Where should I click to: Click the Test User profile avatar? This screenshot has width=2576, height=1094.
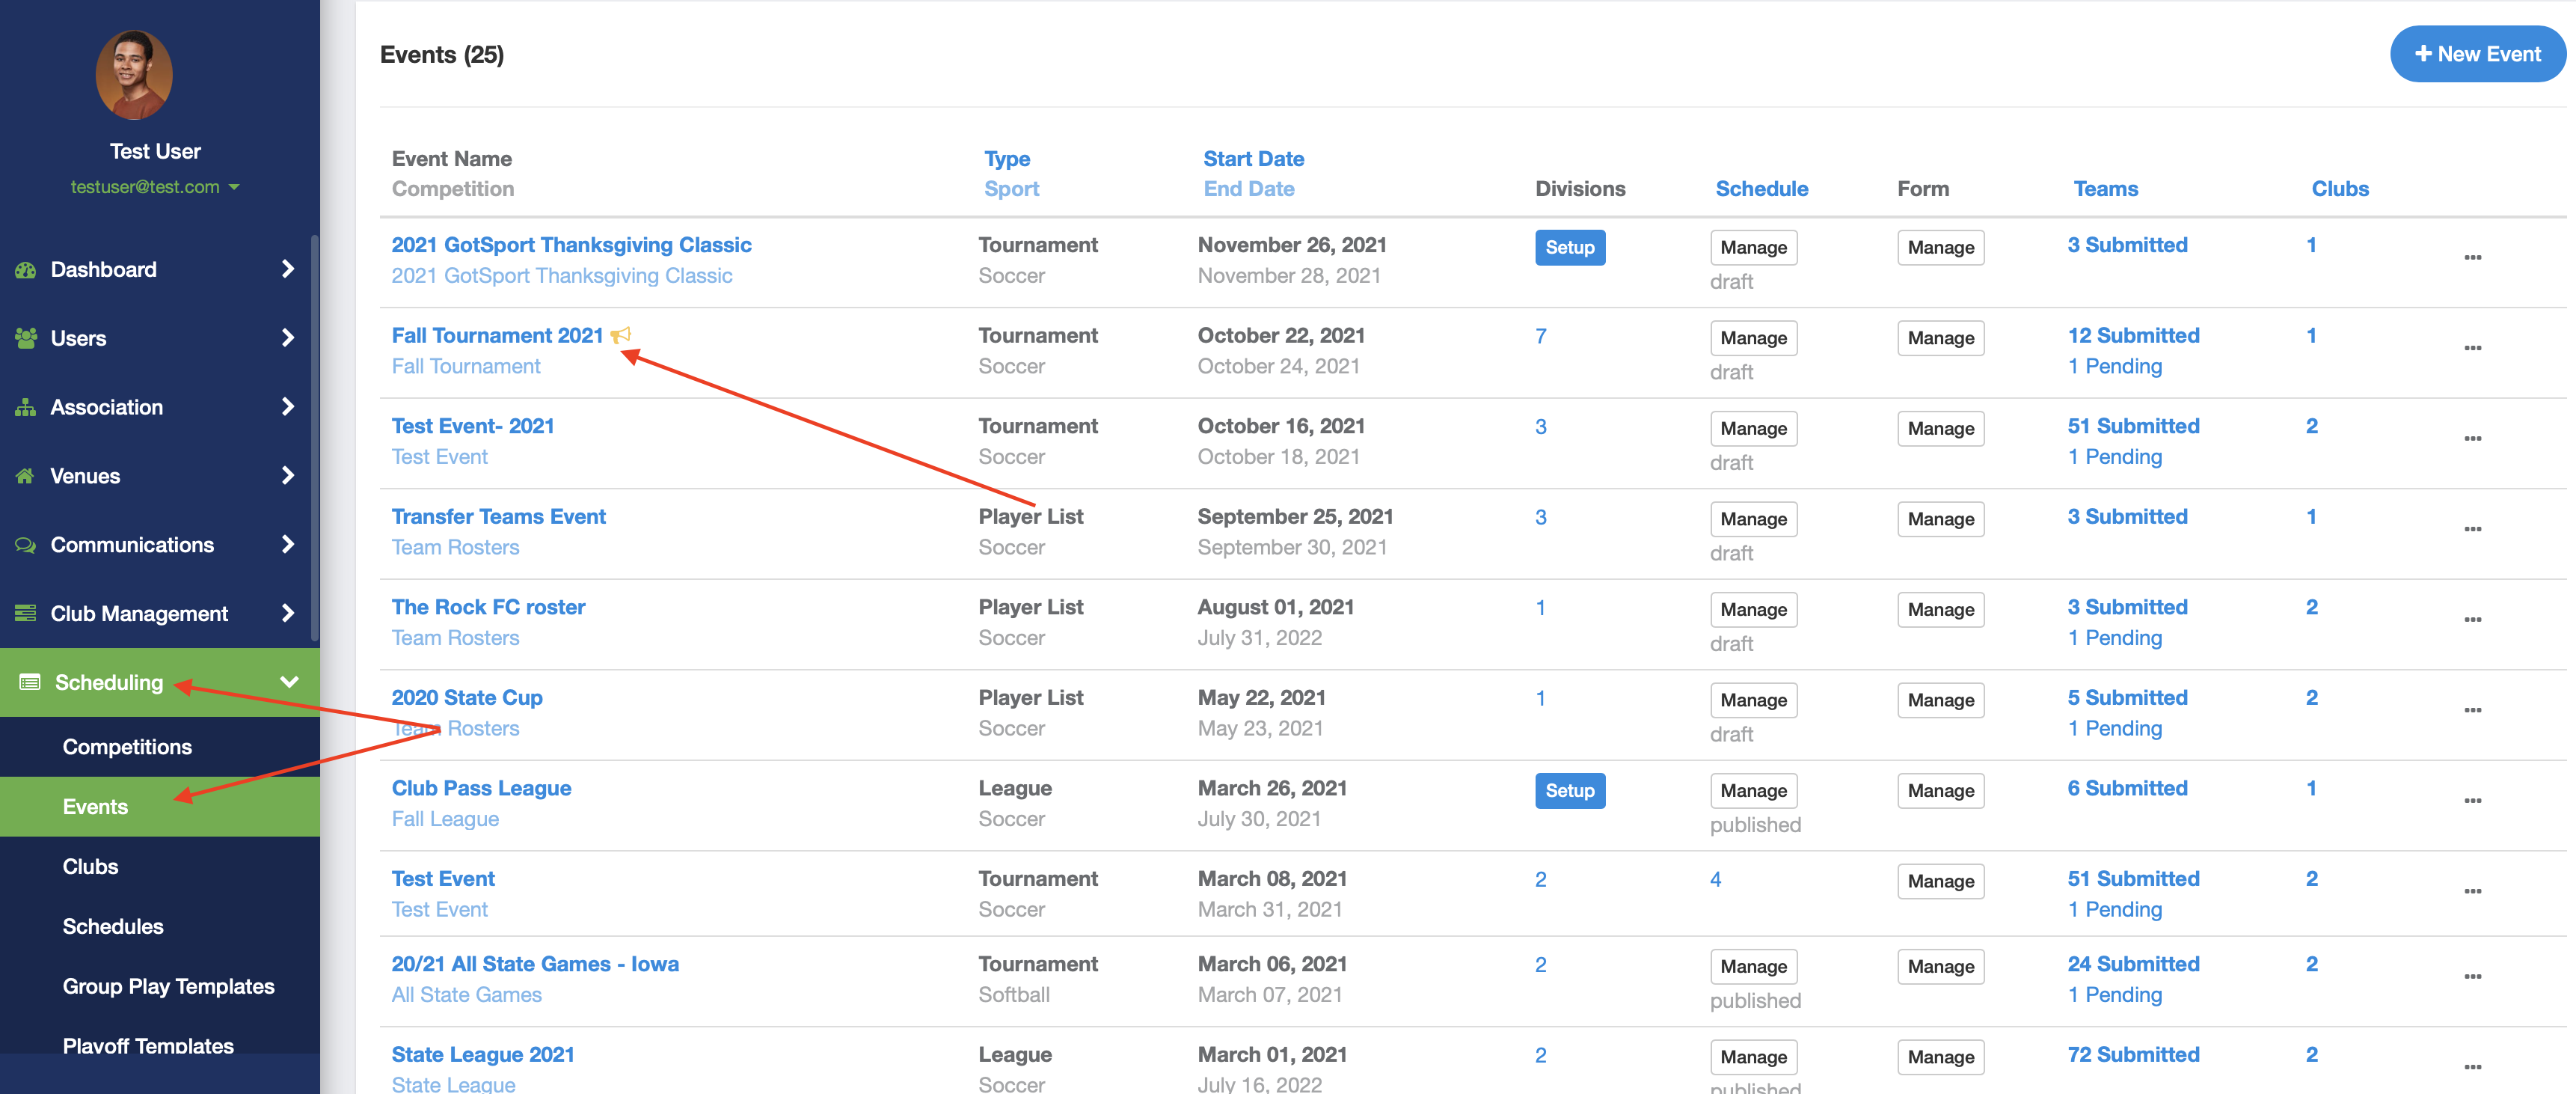(x=134, y=74)
